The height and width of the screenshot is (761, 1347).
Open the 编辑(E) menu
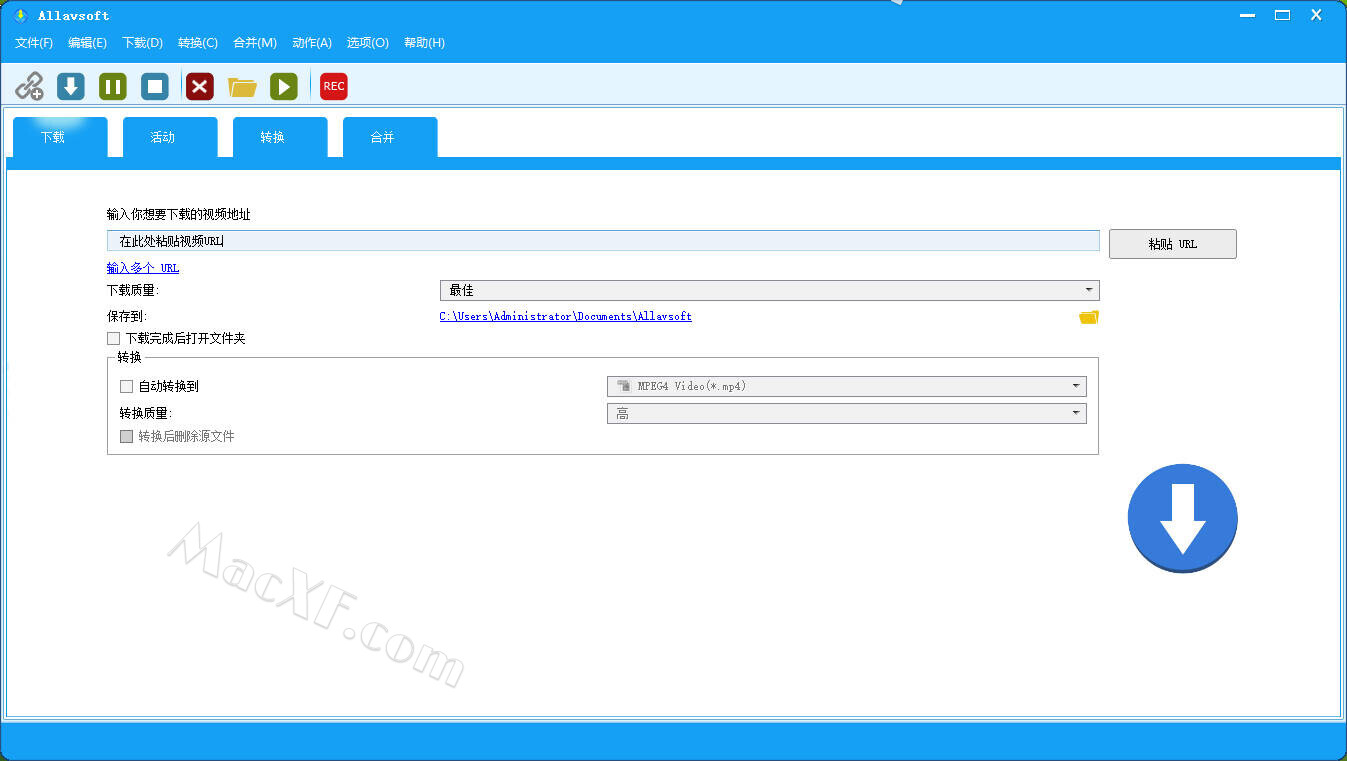coord(87,43)
